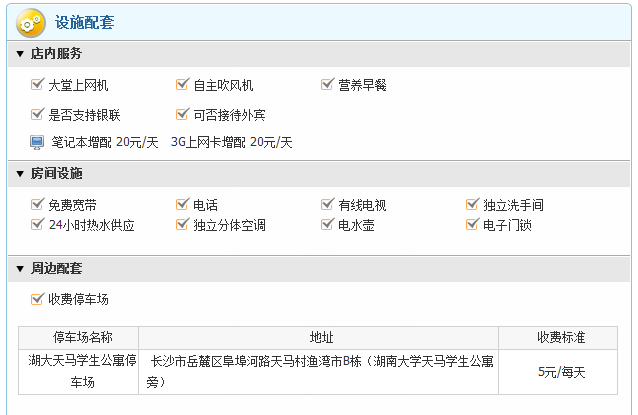
Task: Toggle the 自主吹风机 checkbox
Action: point(182,85)
